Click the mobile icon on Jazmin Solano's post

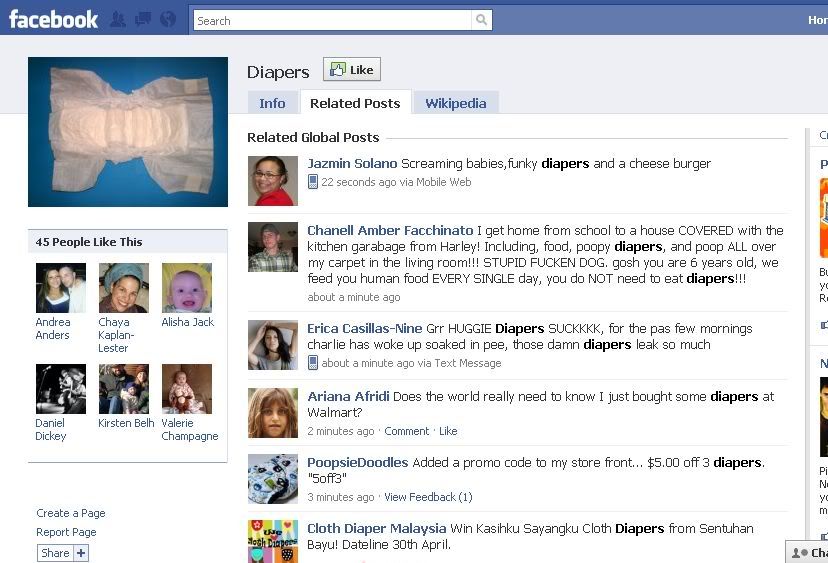point(313,182)
